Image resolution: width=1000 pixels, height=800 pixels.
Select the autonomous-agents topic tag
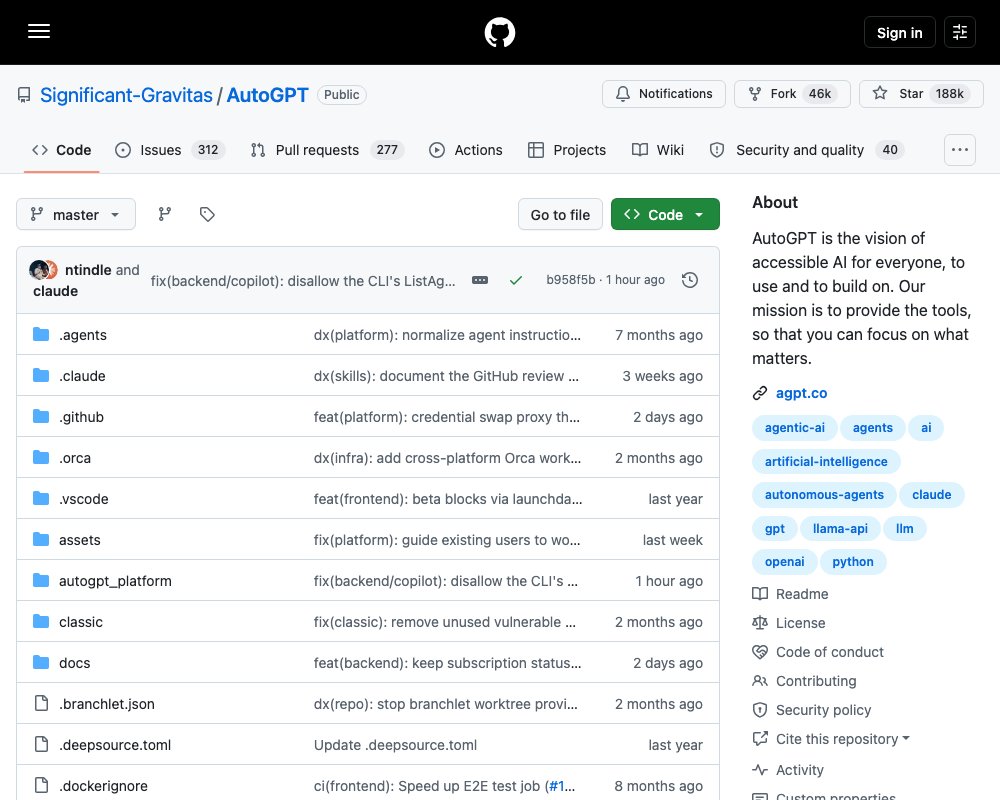(x=824, y=495)
